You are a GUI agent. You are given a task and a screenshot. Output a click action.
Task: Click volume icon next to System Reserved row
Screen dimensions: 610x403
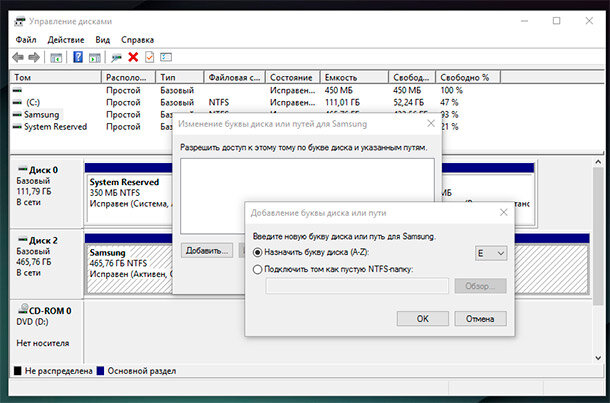coord(17,126)
